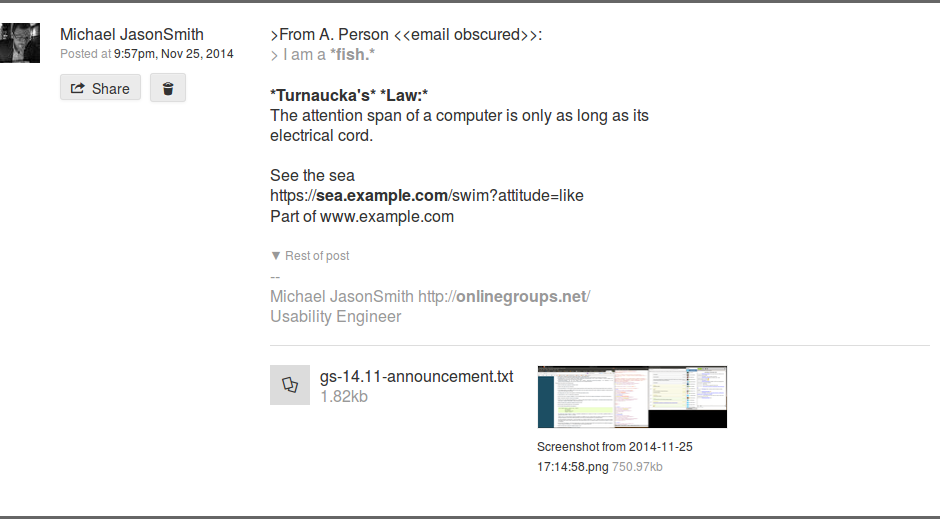
Task: Select author name Michael JasonSmith at top
Action: click(132, 34)
